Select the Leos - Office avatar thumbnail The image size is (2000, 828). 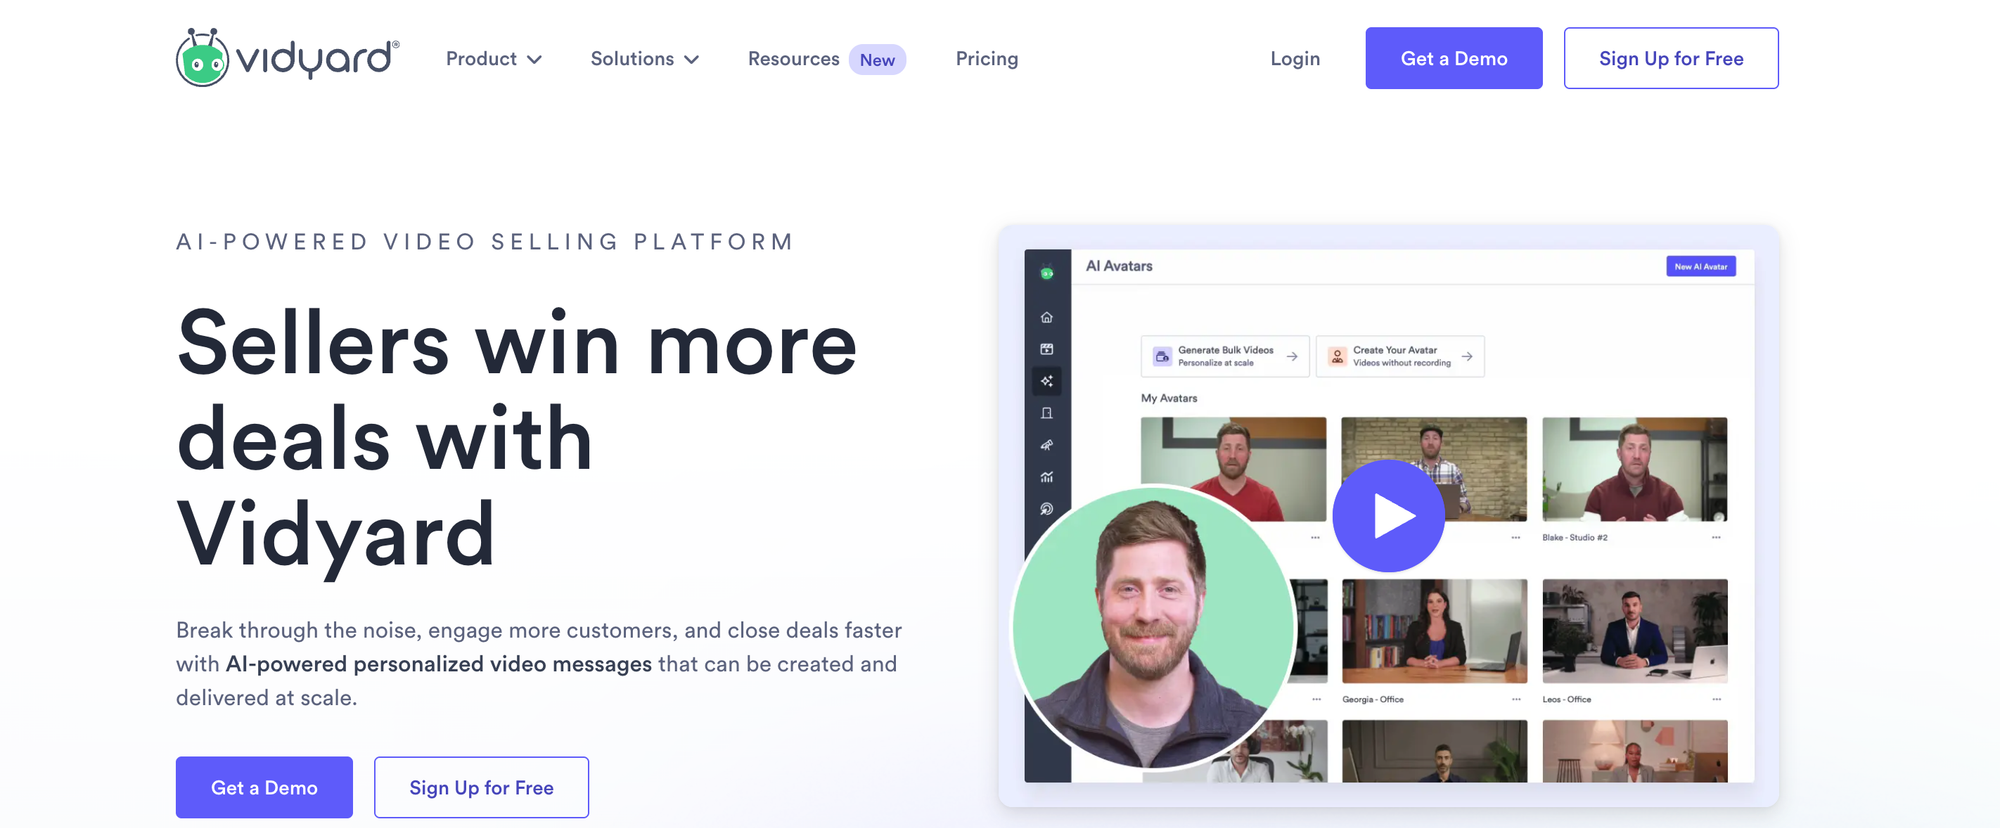tap(1635, 631)
